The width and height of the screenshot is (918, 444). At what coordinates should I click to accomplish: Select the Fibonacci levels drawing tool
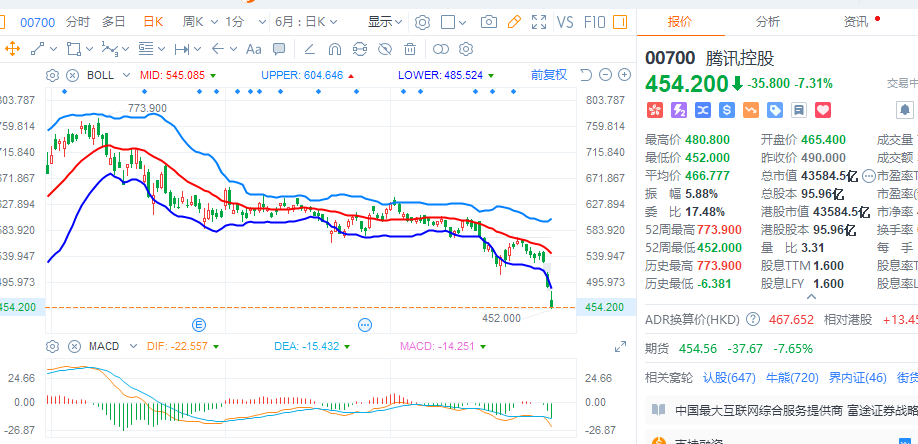[x=146, y=49]
